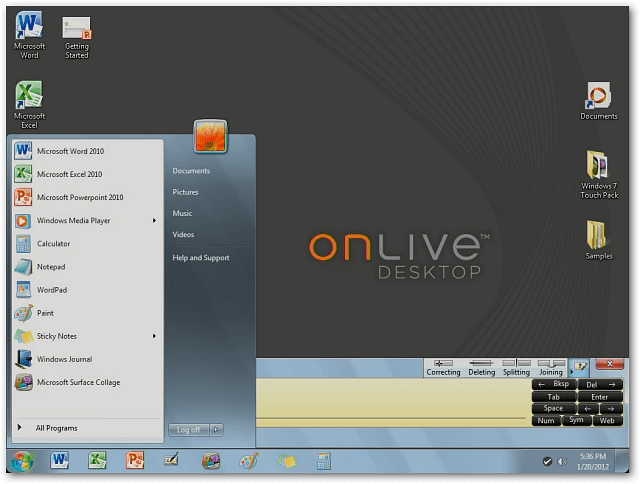The height and width of the screenshot is (484, 640).
Task: Toggle the Web keys on input panel
Action: (607, 421)
